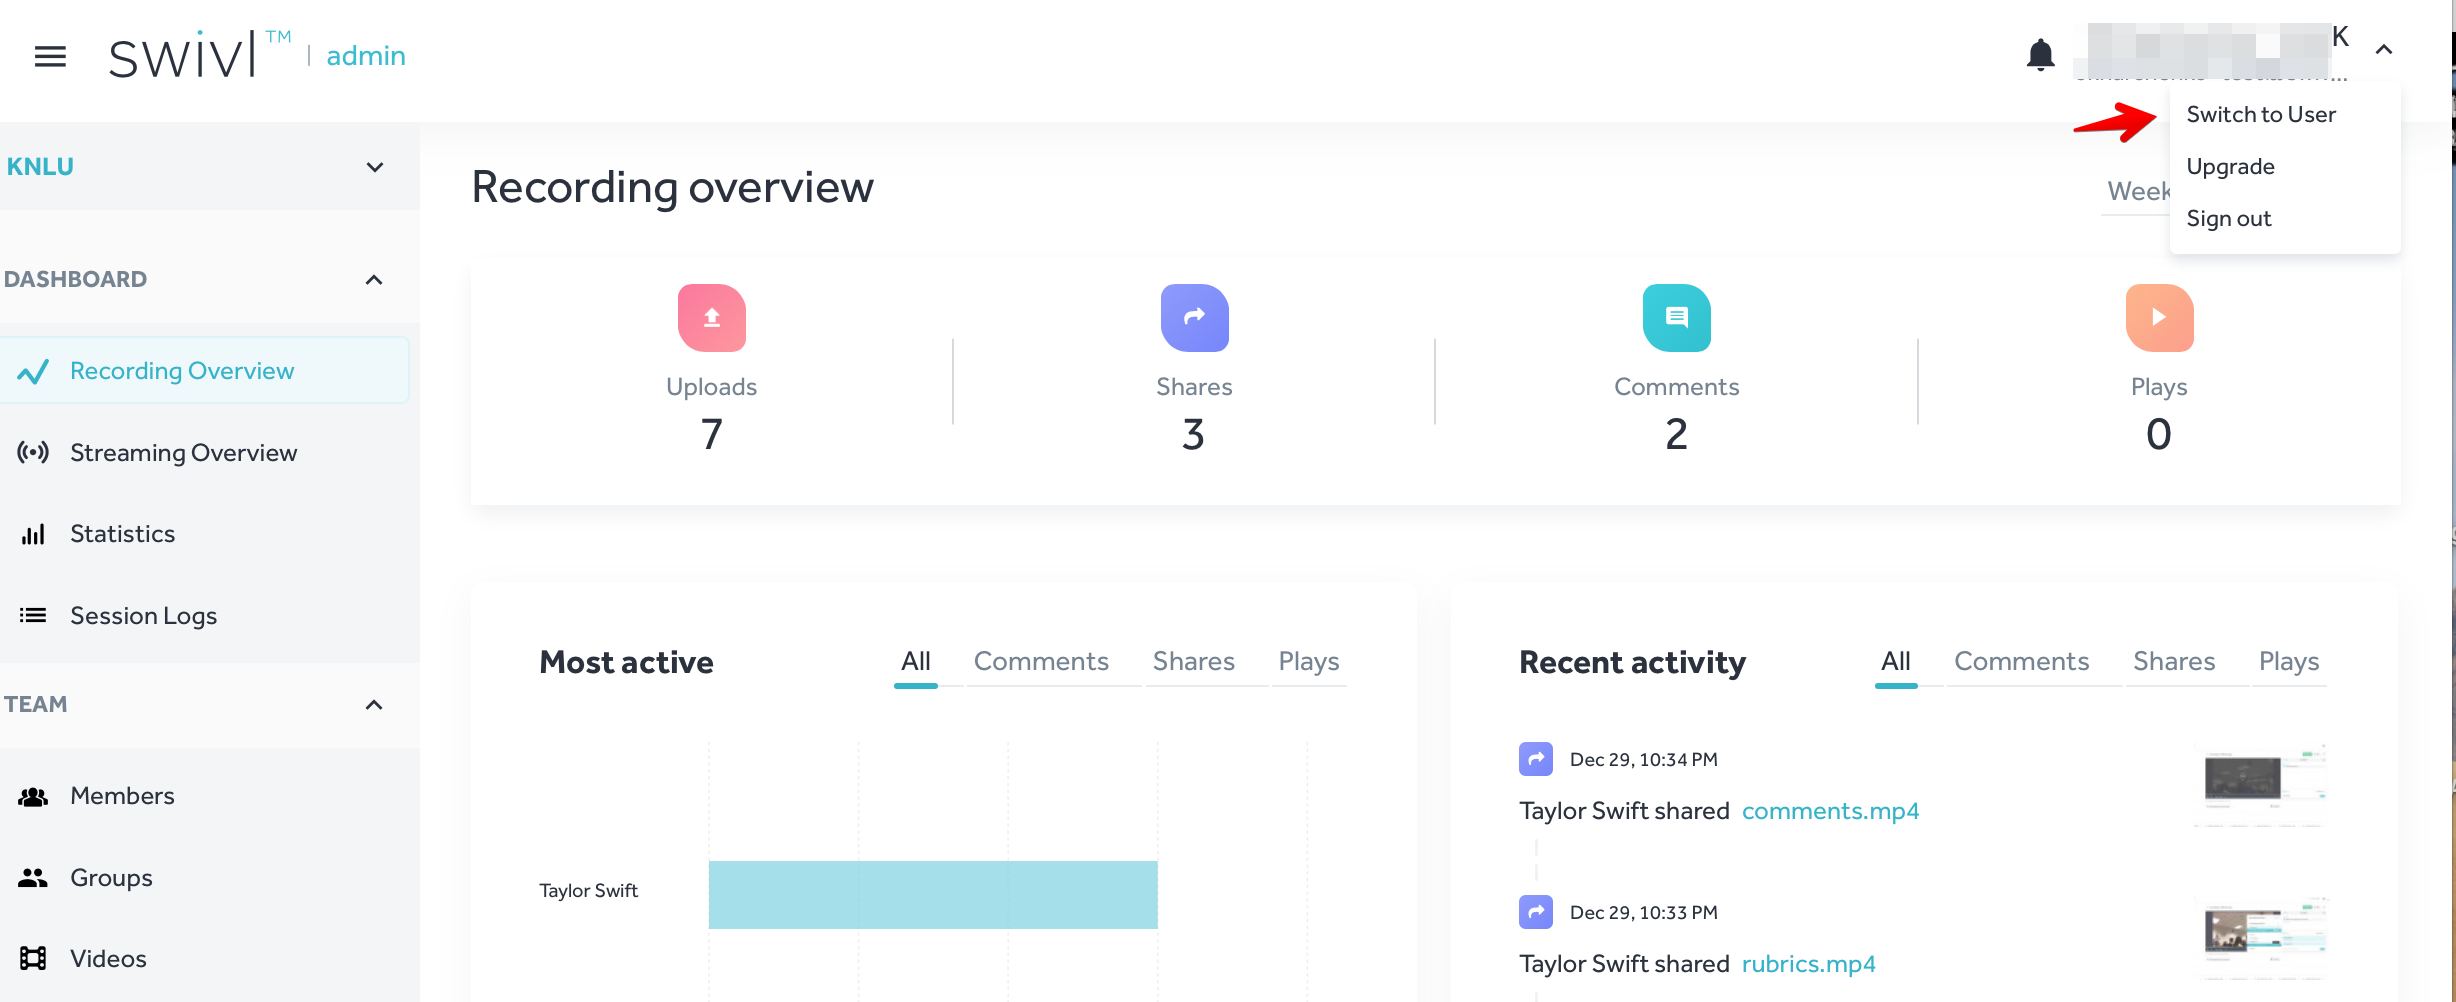Screen dimensions: 2456x1002
Task: Click the orange Plays stat icon
Action: [x=2159, y=318]
